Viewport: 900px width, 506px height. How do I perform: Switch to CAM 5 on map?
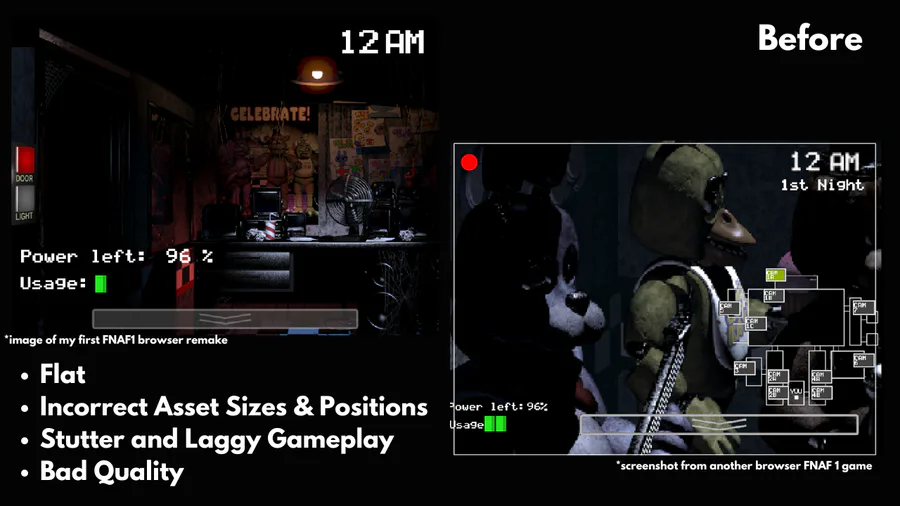click(728, 308)
